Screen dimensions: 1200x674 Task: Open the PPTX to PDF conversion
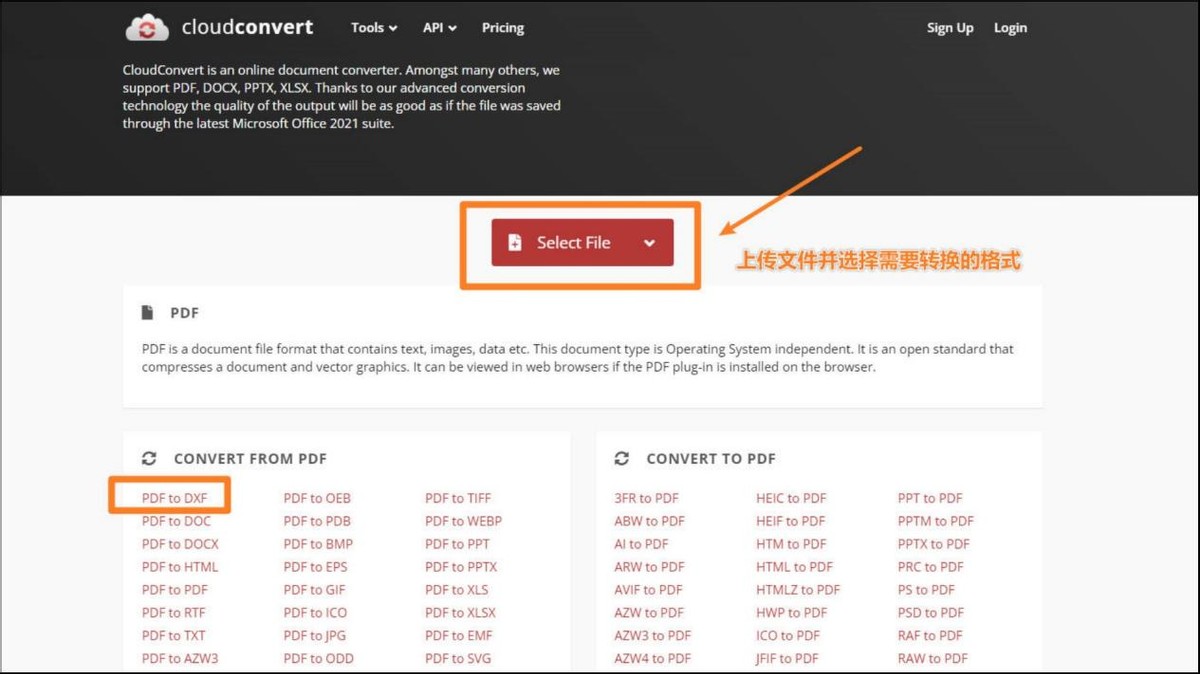(935, 543)
